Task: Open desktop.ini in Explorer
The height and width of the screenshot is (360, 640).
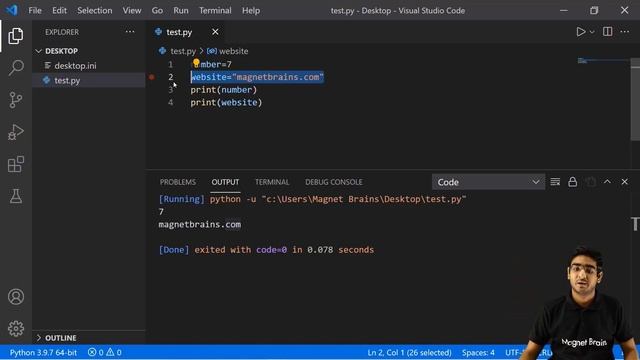Action: [x=75, y=66]
